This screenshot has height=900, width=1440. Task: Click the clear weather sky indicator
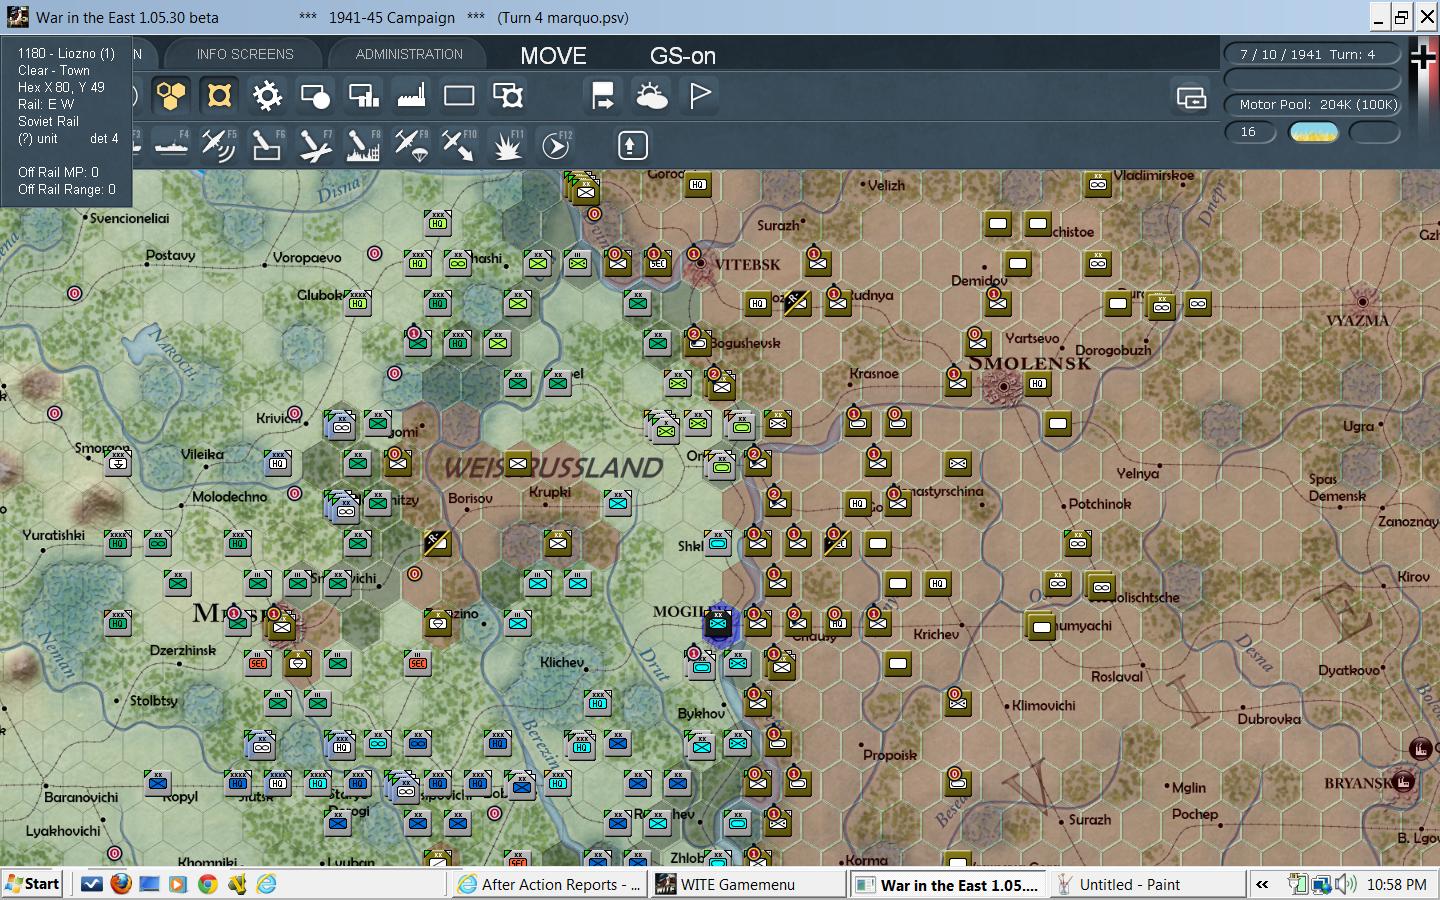click(1313, 132)
